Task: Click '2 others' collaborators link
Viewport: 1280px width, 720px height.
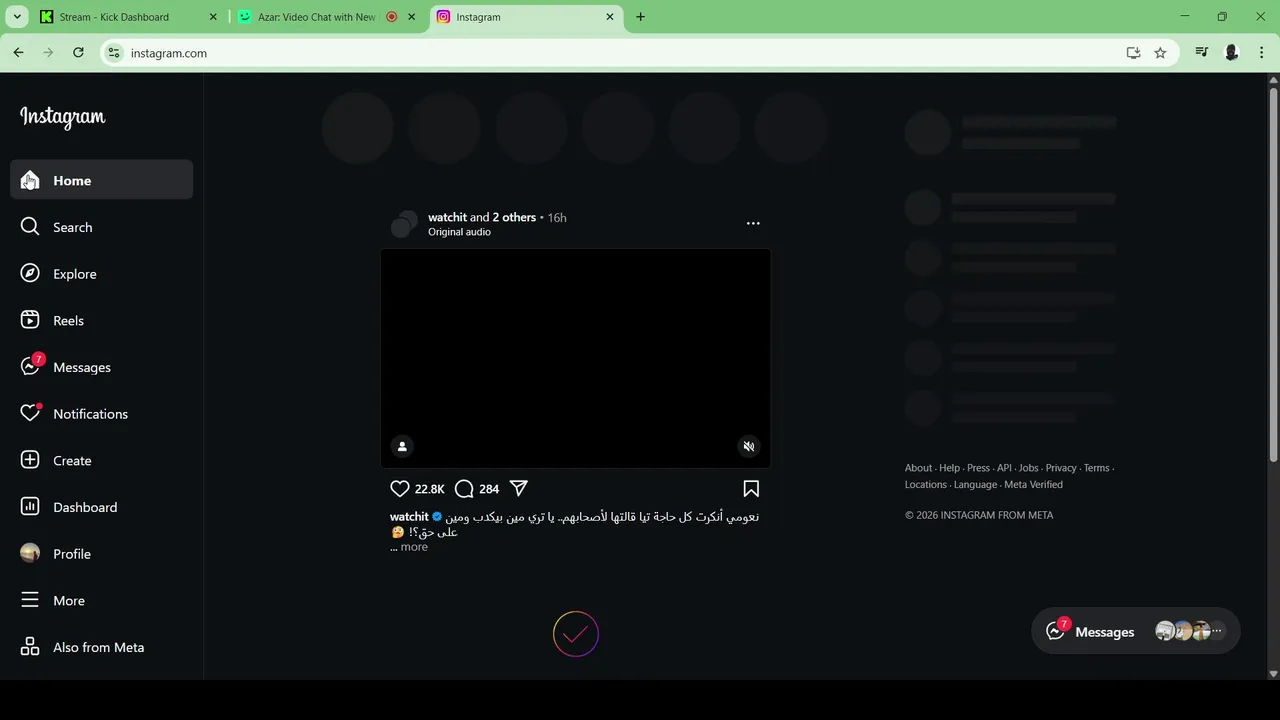Action: click(514, 217)
